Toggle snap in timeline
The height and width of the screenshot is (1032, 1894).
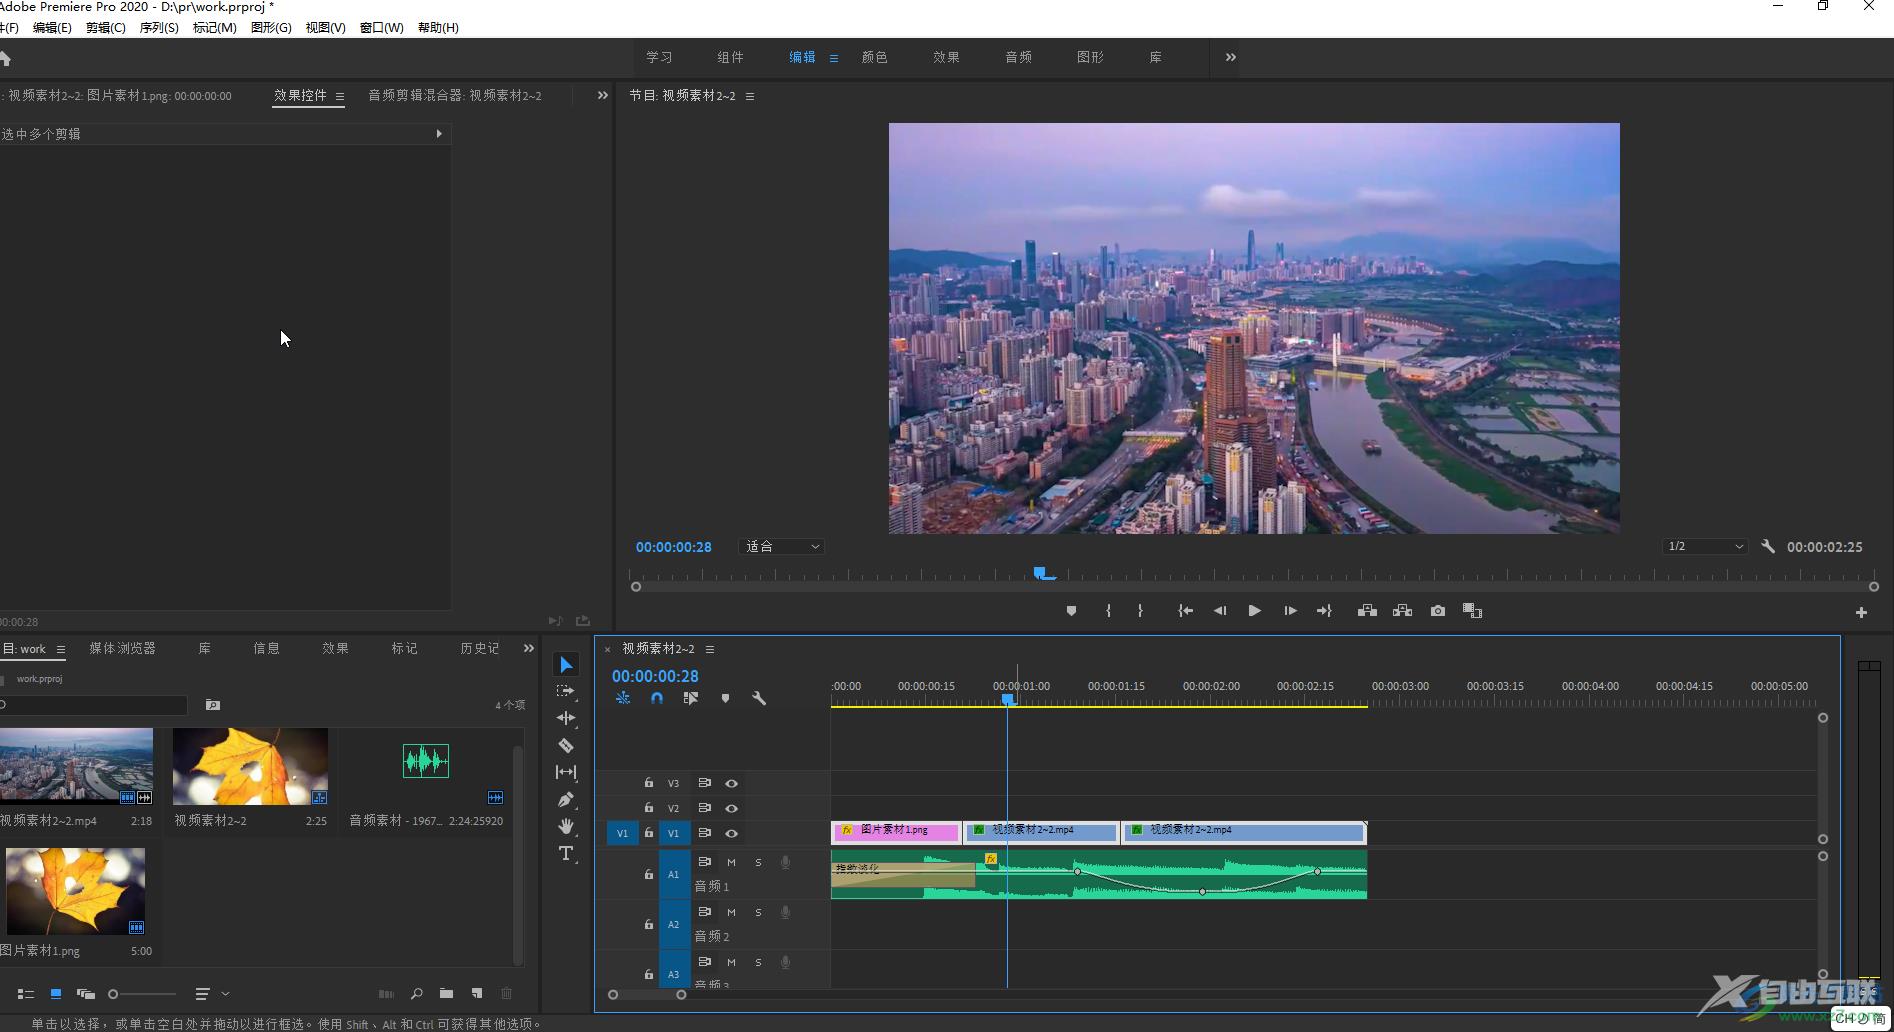(657, 698)
